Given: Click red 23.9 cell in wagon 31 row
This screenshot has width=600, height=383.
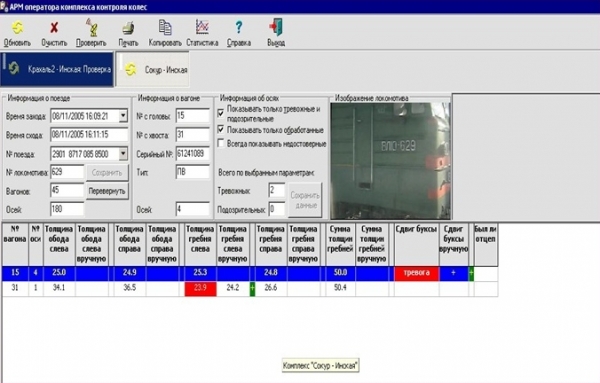Looking at the screenshot, I should point(200,288).
